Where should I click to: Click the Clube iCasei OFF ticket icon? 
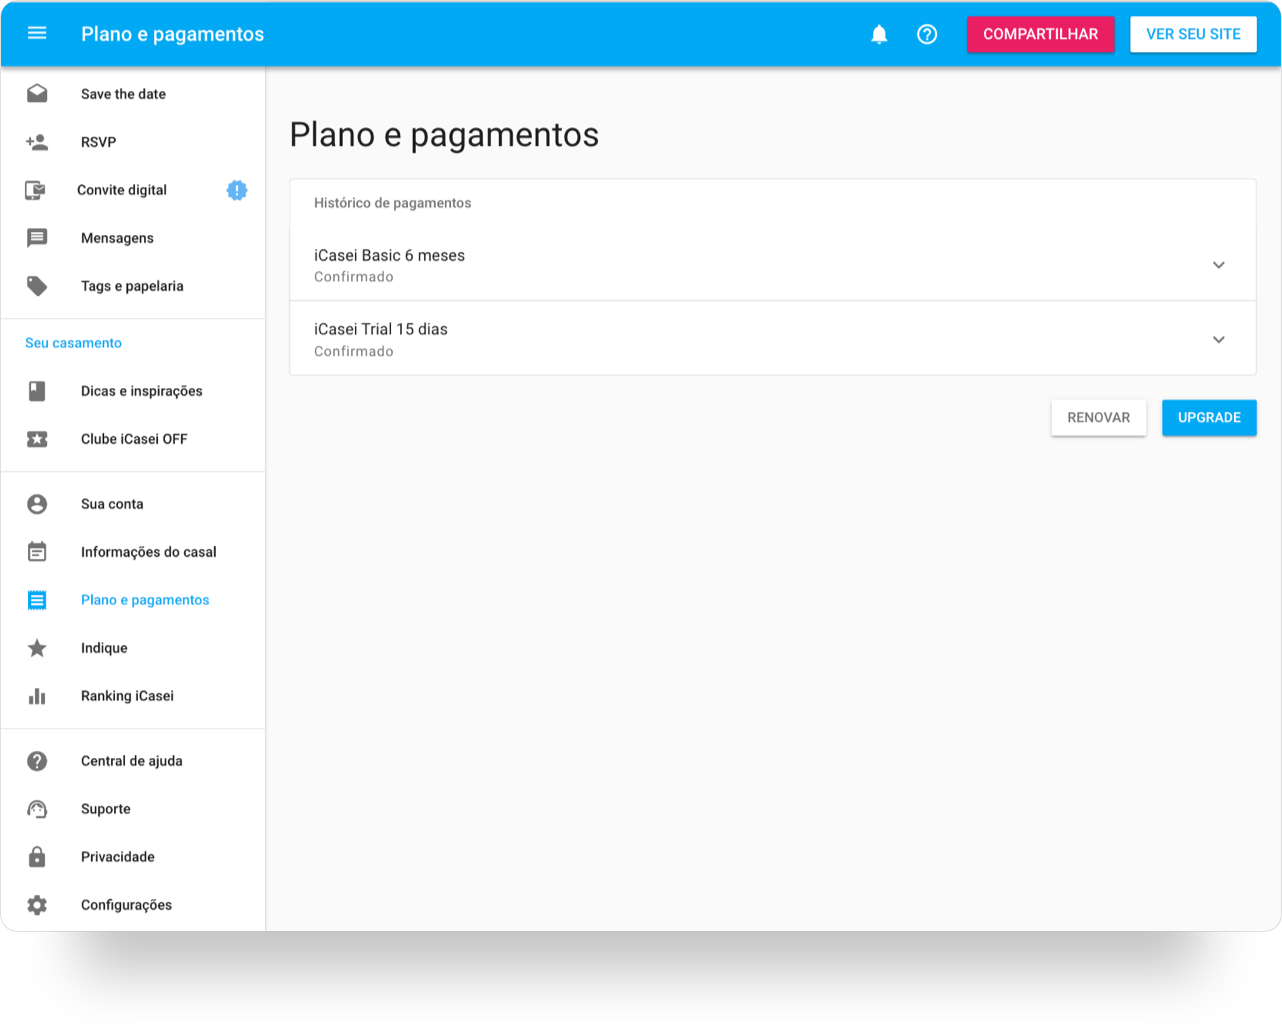coord(37,439)
